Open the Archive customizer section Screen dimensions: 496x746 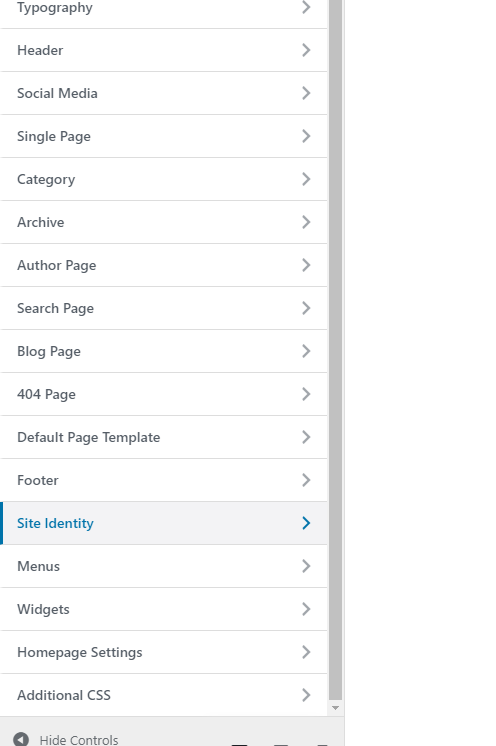point(164,222)
